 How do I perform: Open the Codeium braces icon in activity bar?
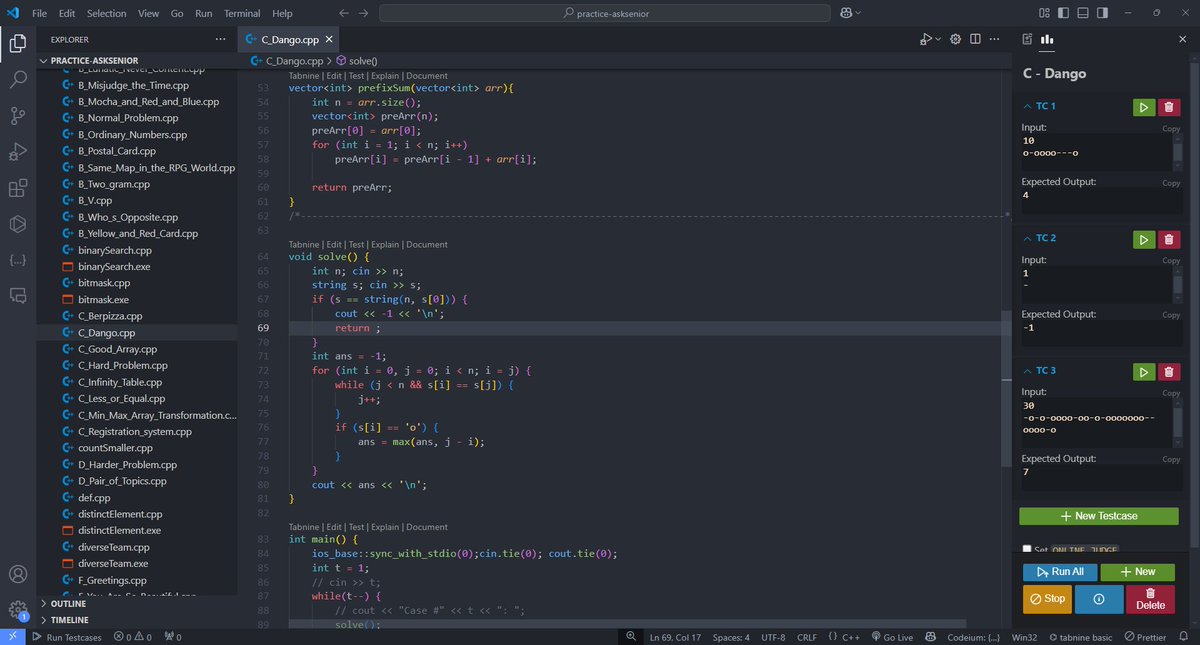(18, 259)
